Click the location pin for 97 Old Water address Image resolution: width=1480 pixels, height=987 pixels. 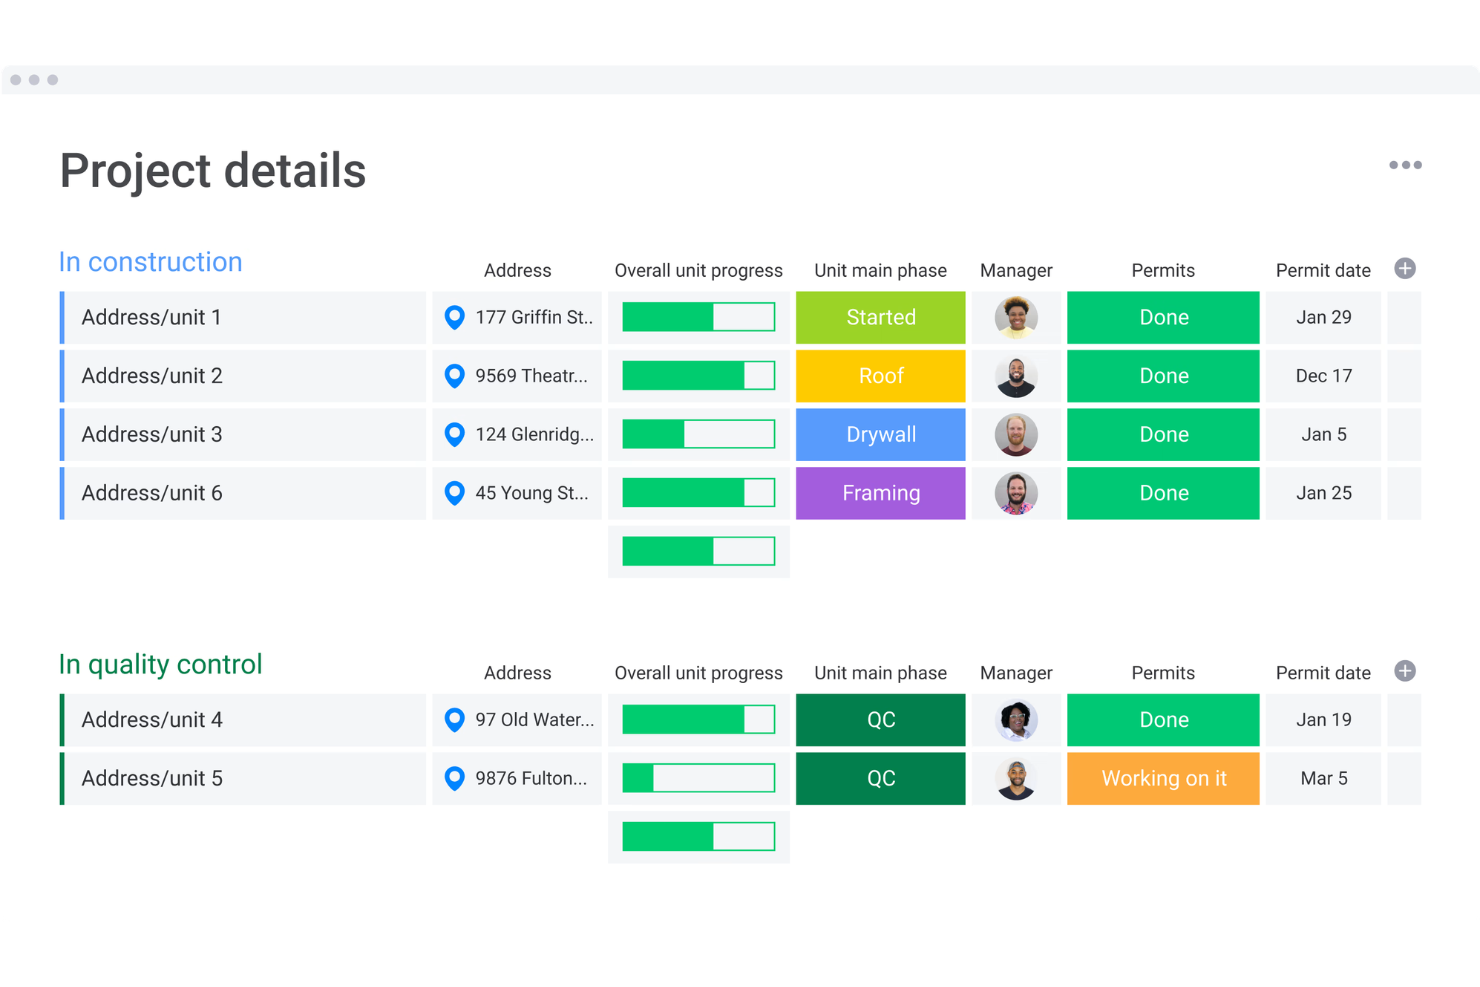point(455,720)
